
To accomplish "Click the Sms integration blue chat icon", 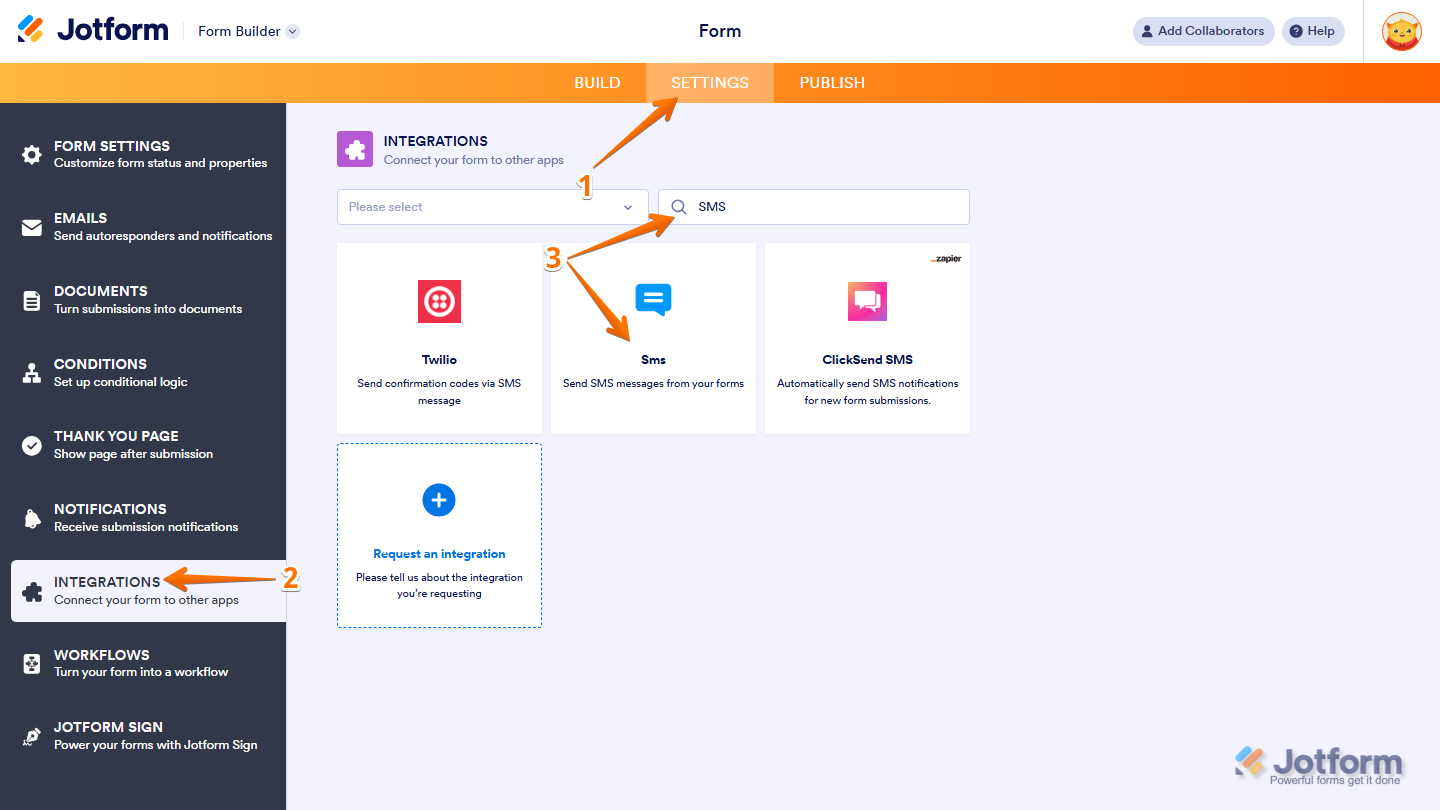I will (653, 301).
